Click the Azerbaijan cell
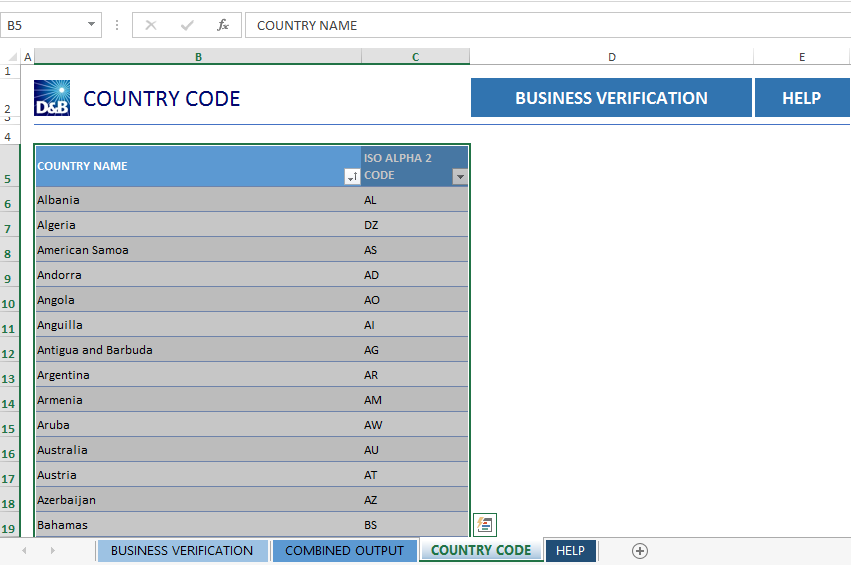851x565 pixels. coord(198,499)
